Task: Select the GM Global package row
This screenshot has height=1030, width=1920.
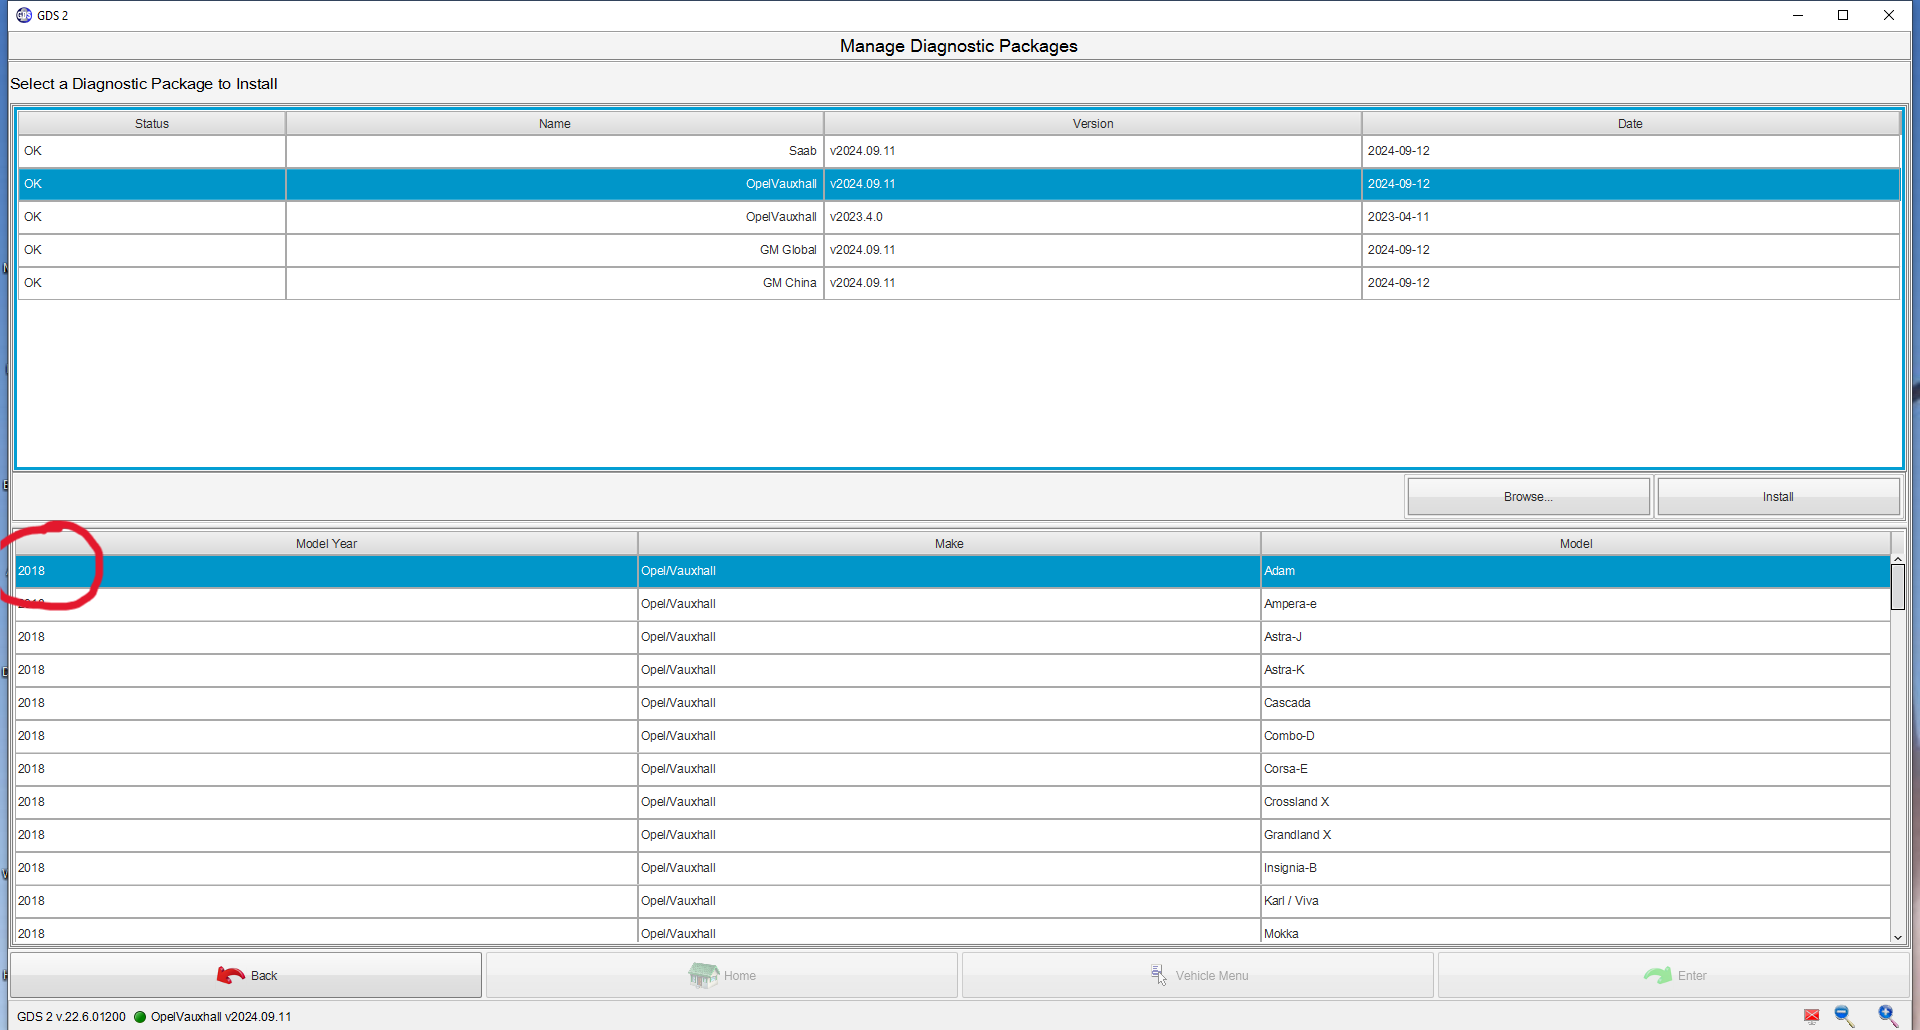Action: (959, 250)
